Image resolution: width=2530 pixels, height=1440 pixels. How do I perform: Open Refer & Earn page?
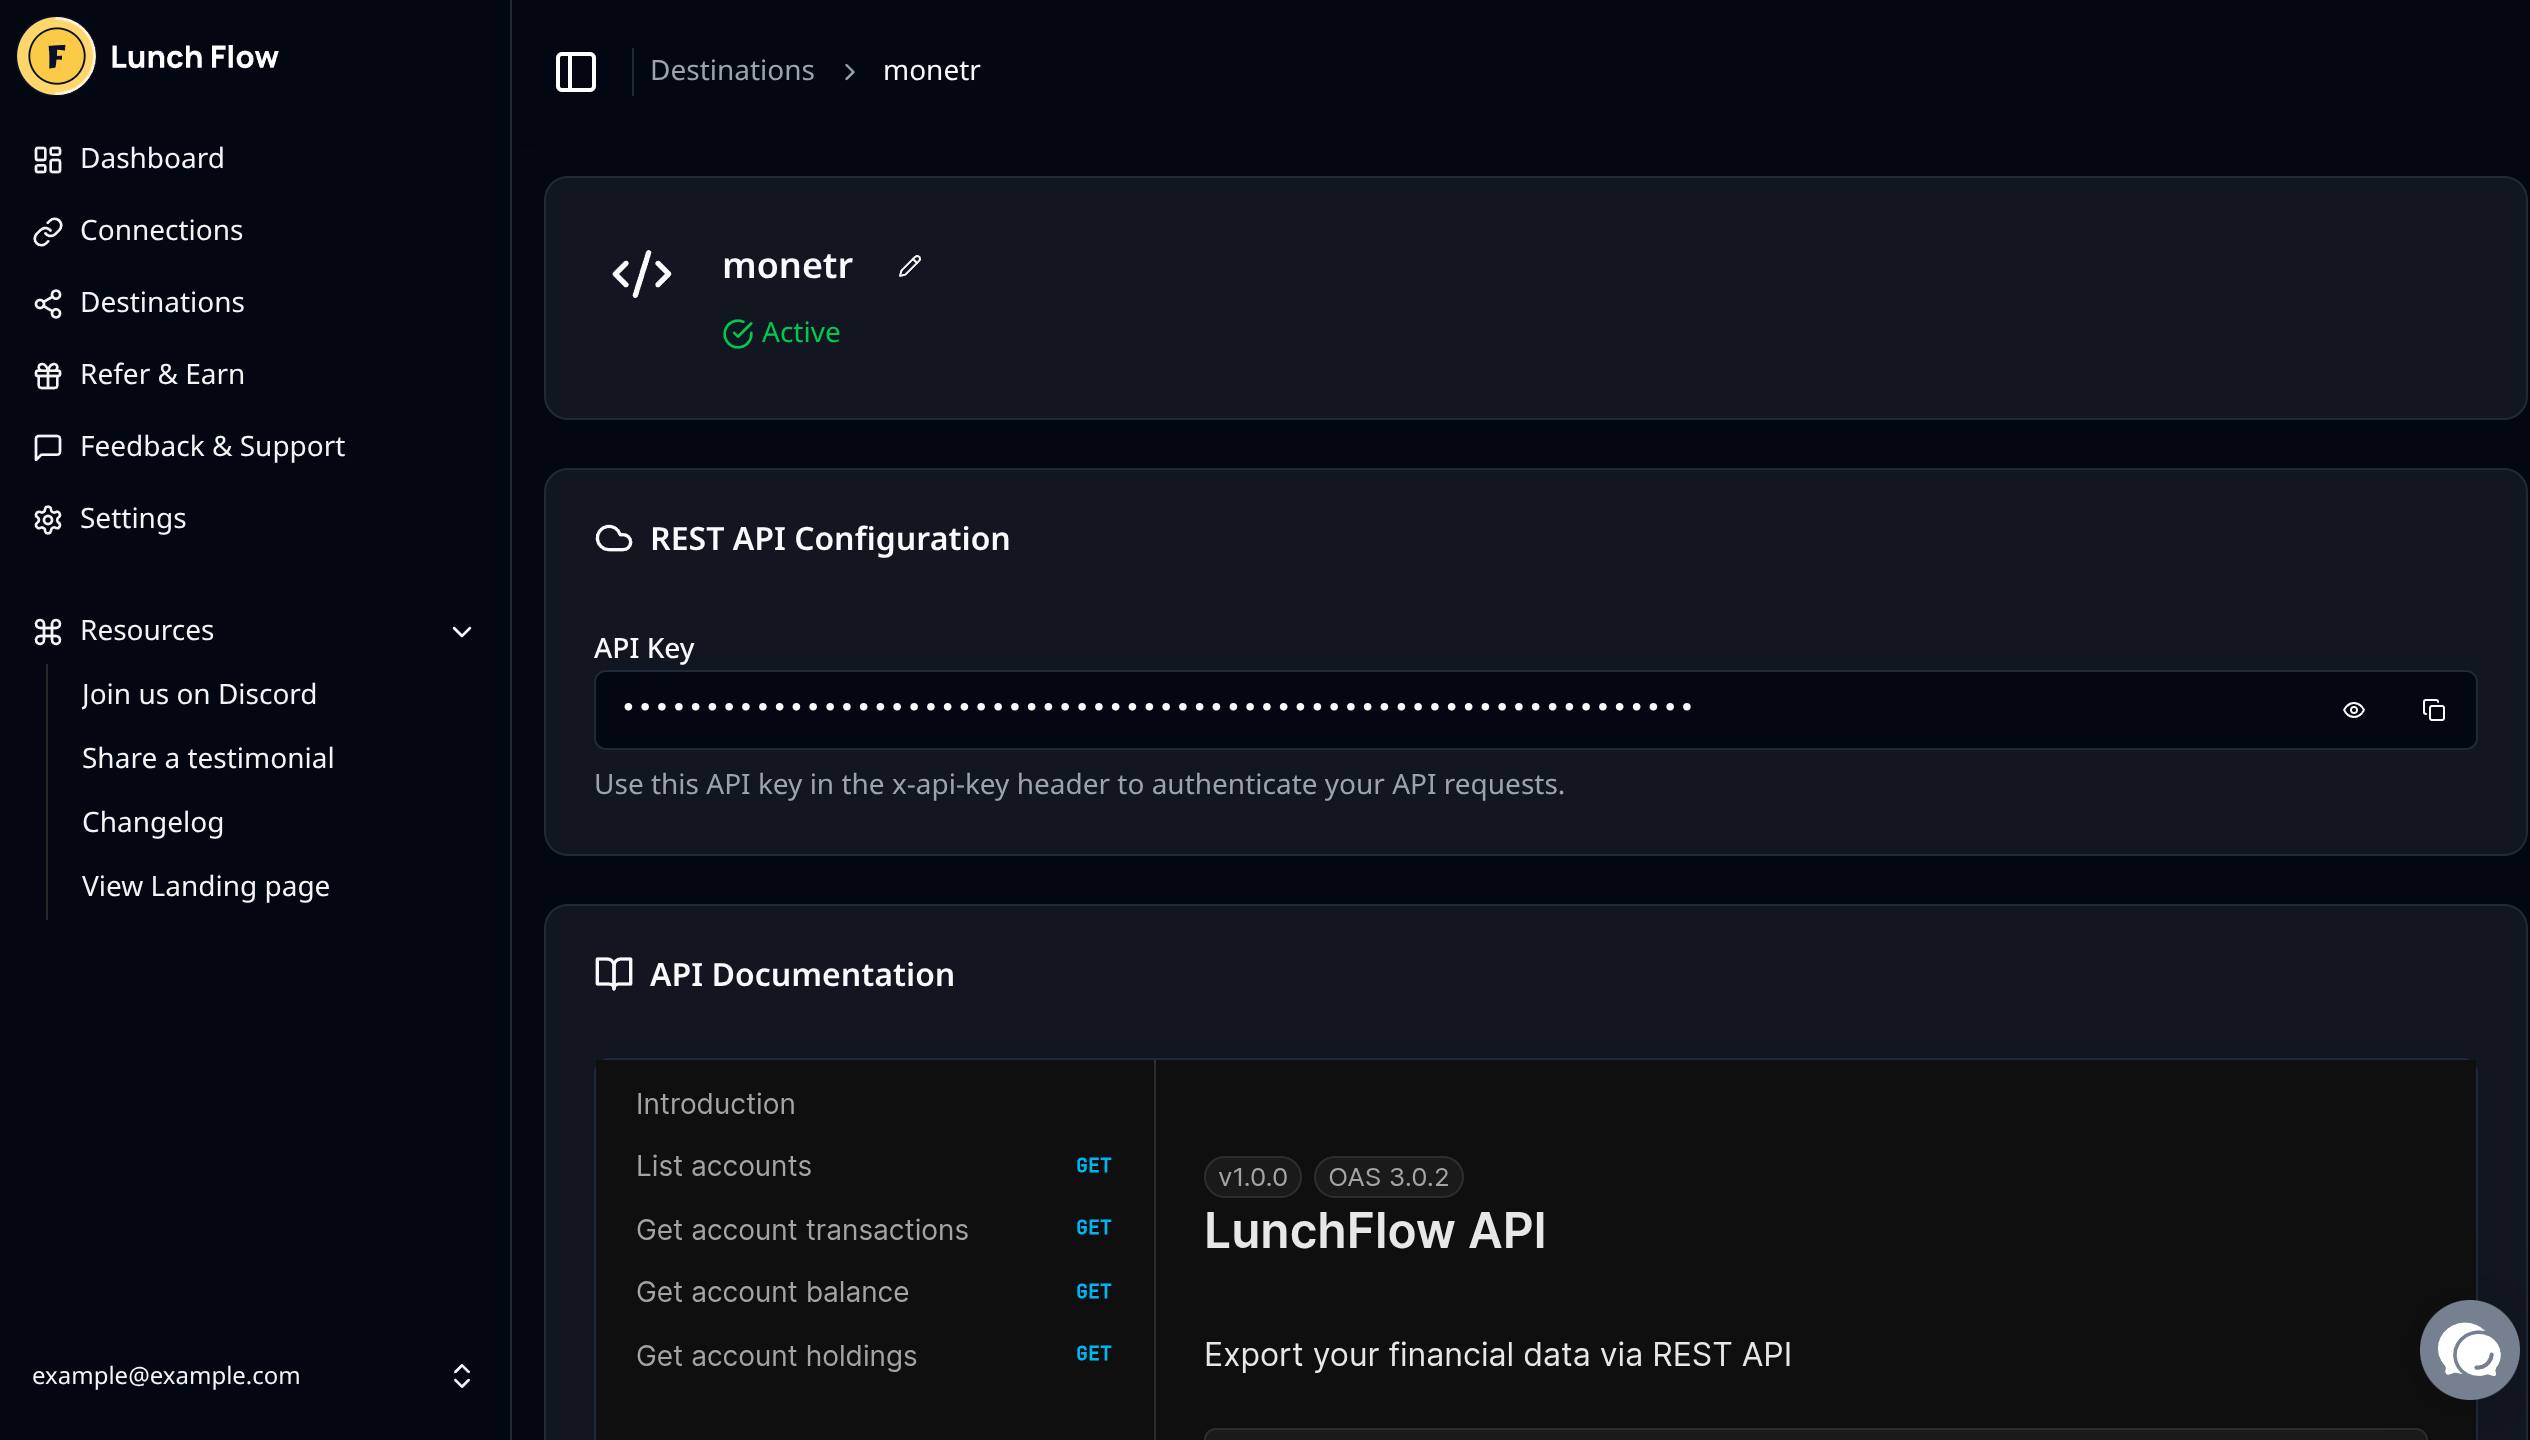click(162, 374)
